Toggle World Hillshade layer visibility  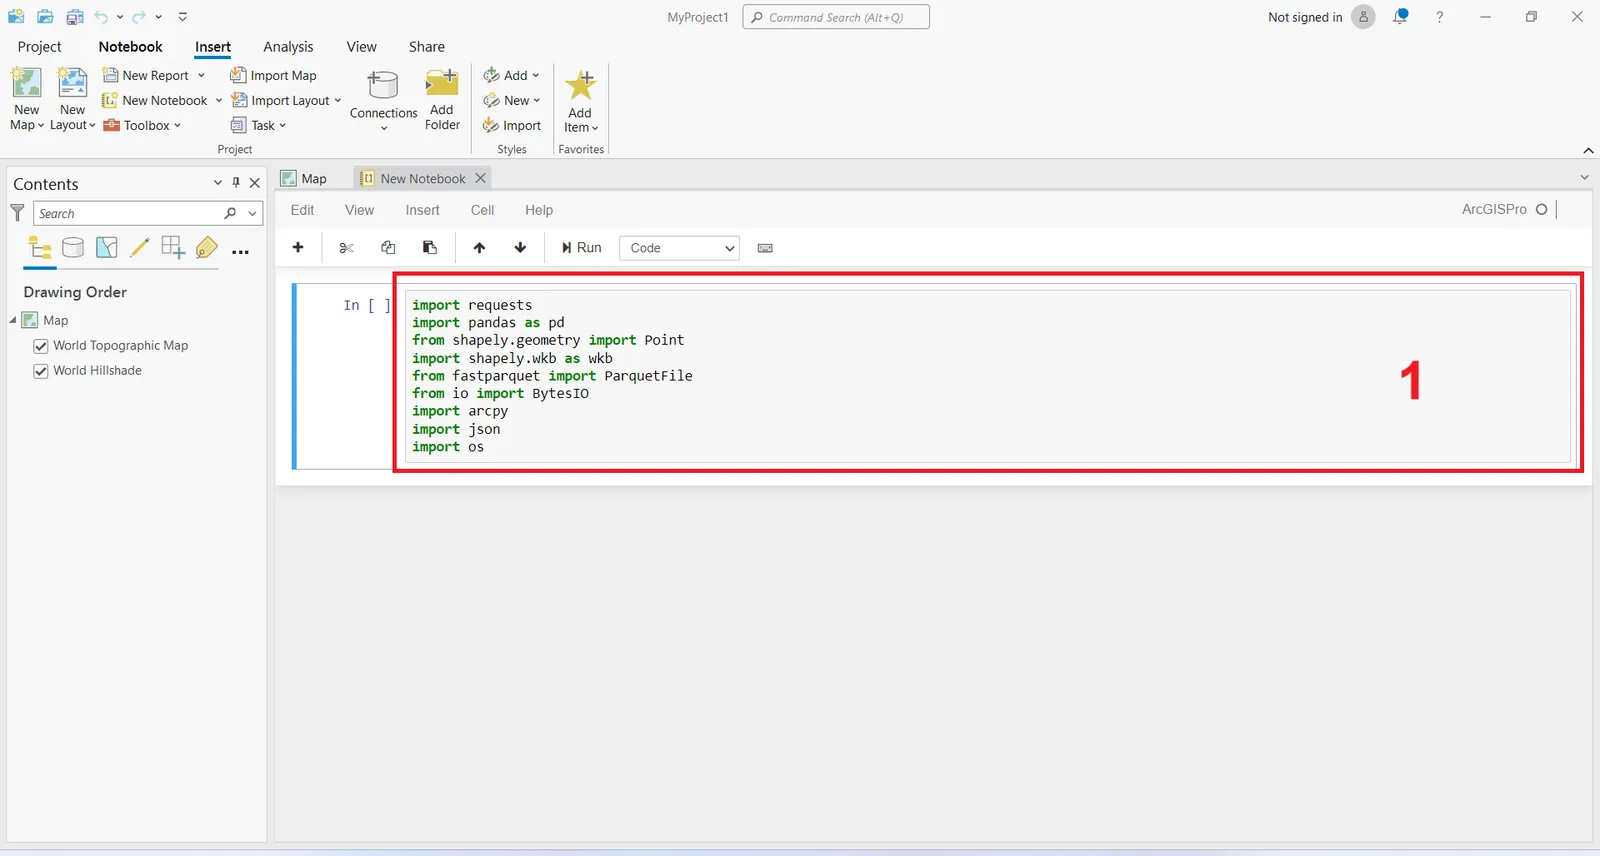pos(41,371)
